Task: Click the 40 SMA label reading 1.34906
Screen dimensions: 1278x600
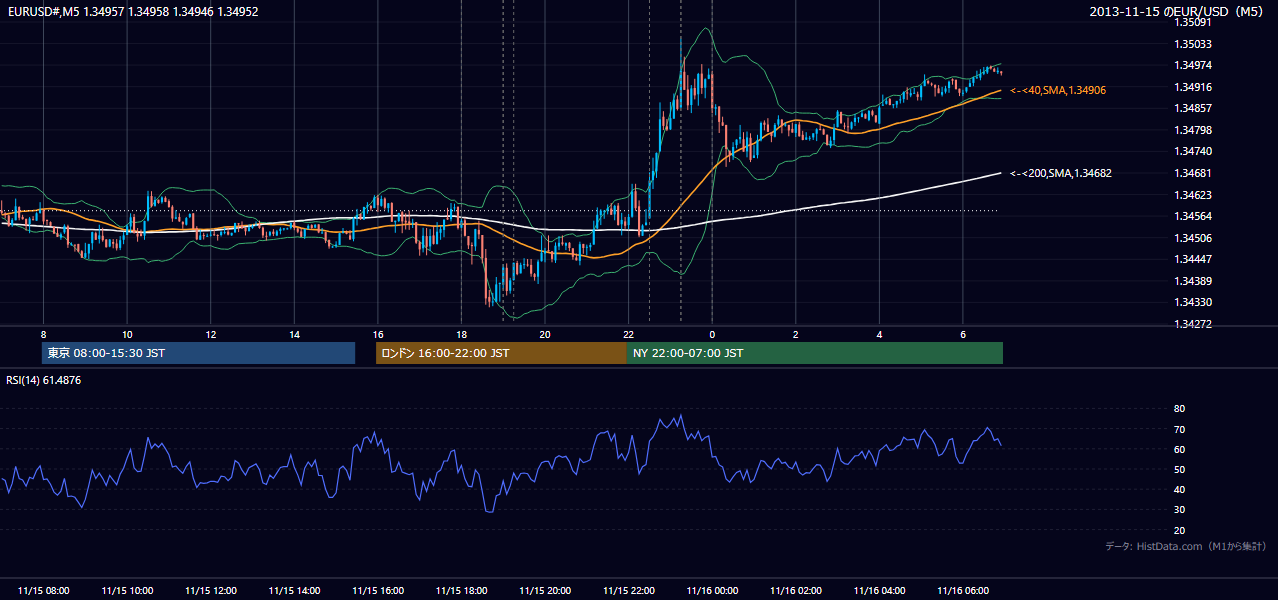Action: [x=1057, y=90]
